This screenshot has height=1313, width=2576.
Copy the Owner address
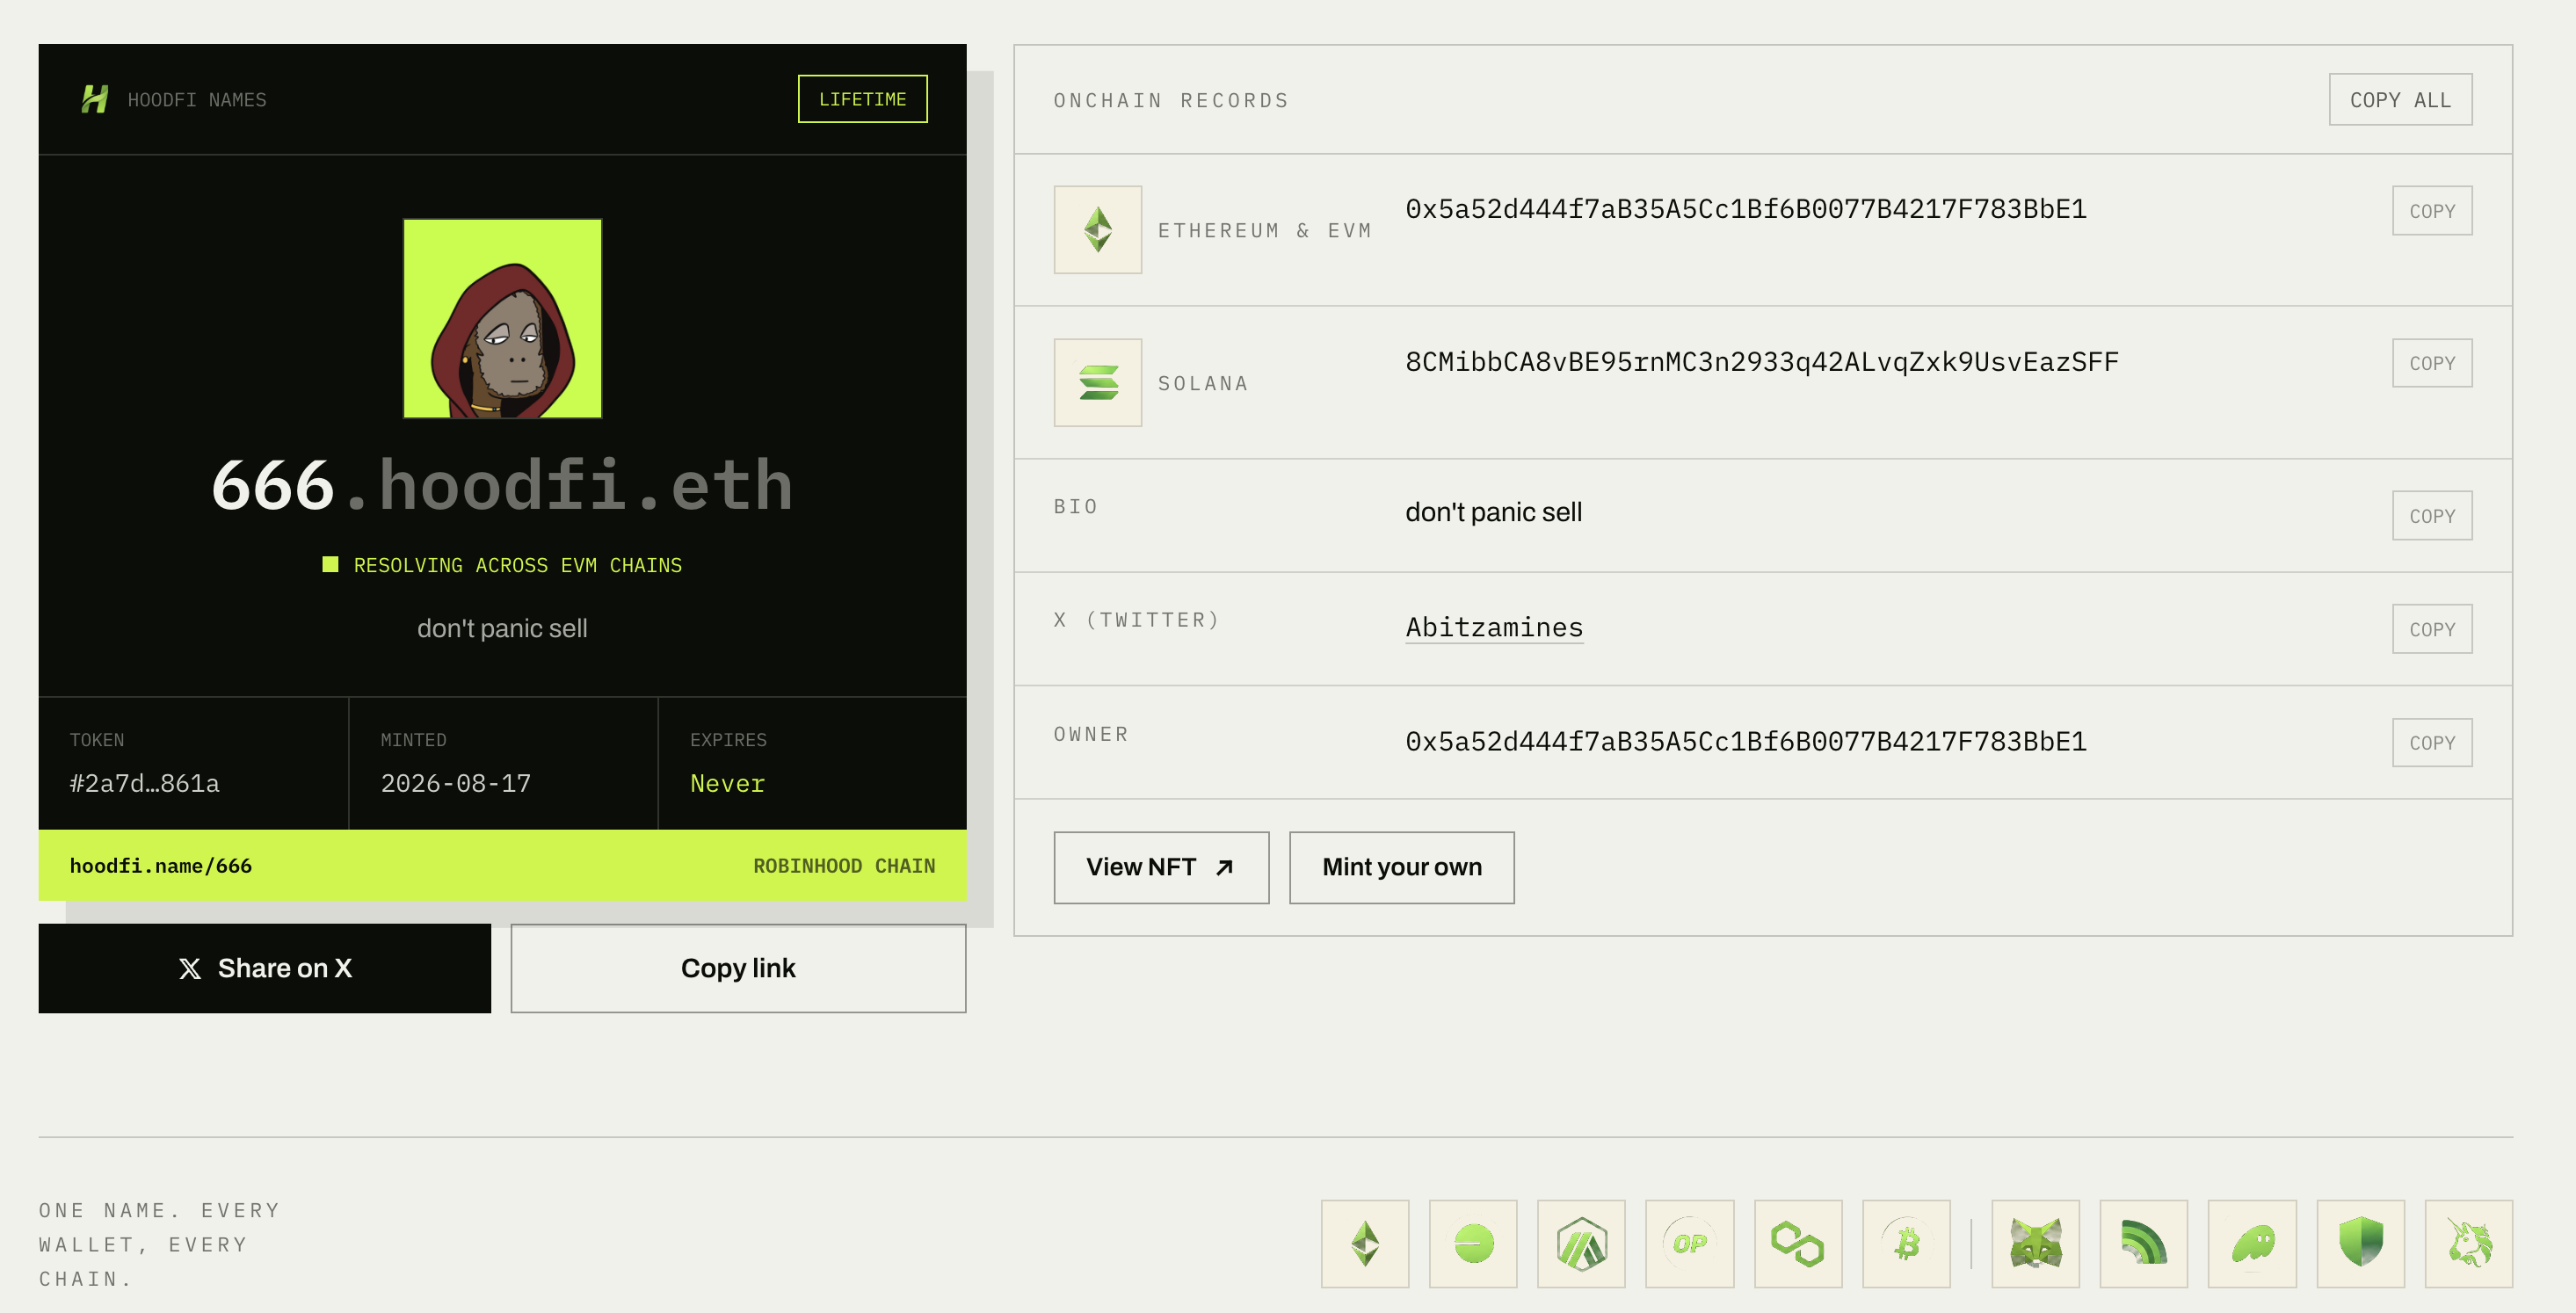2432,743
